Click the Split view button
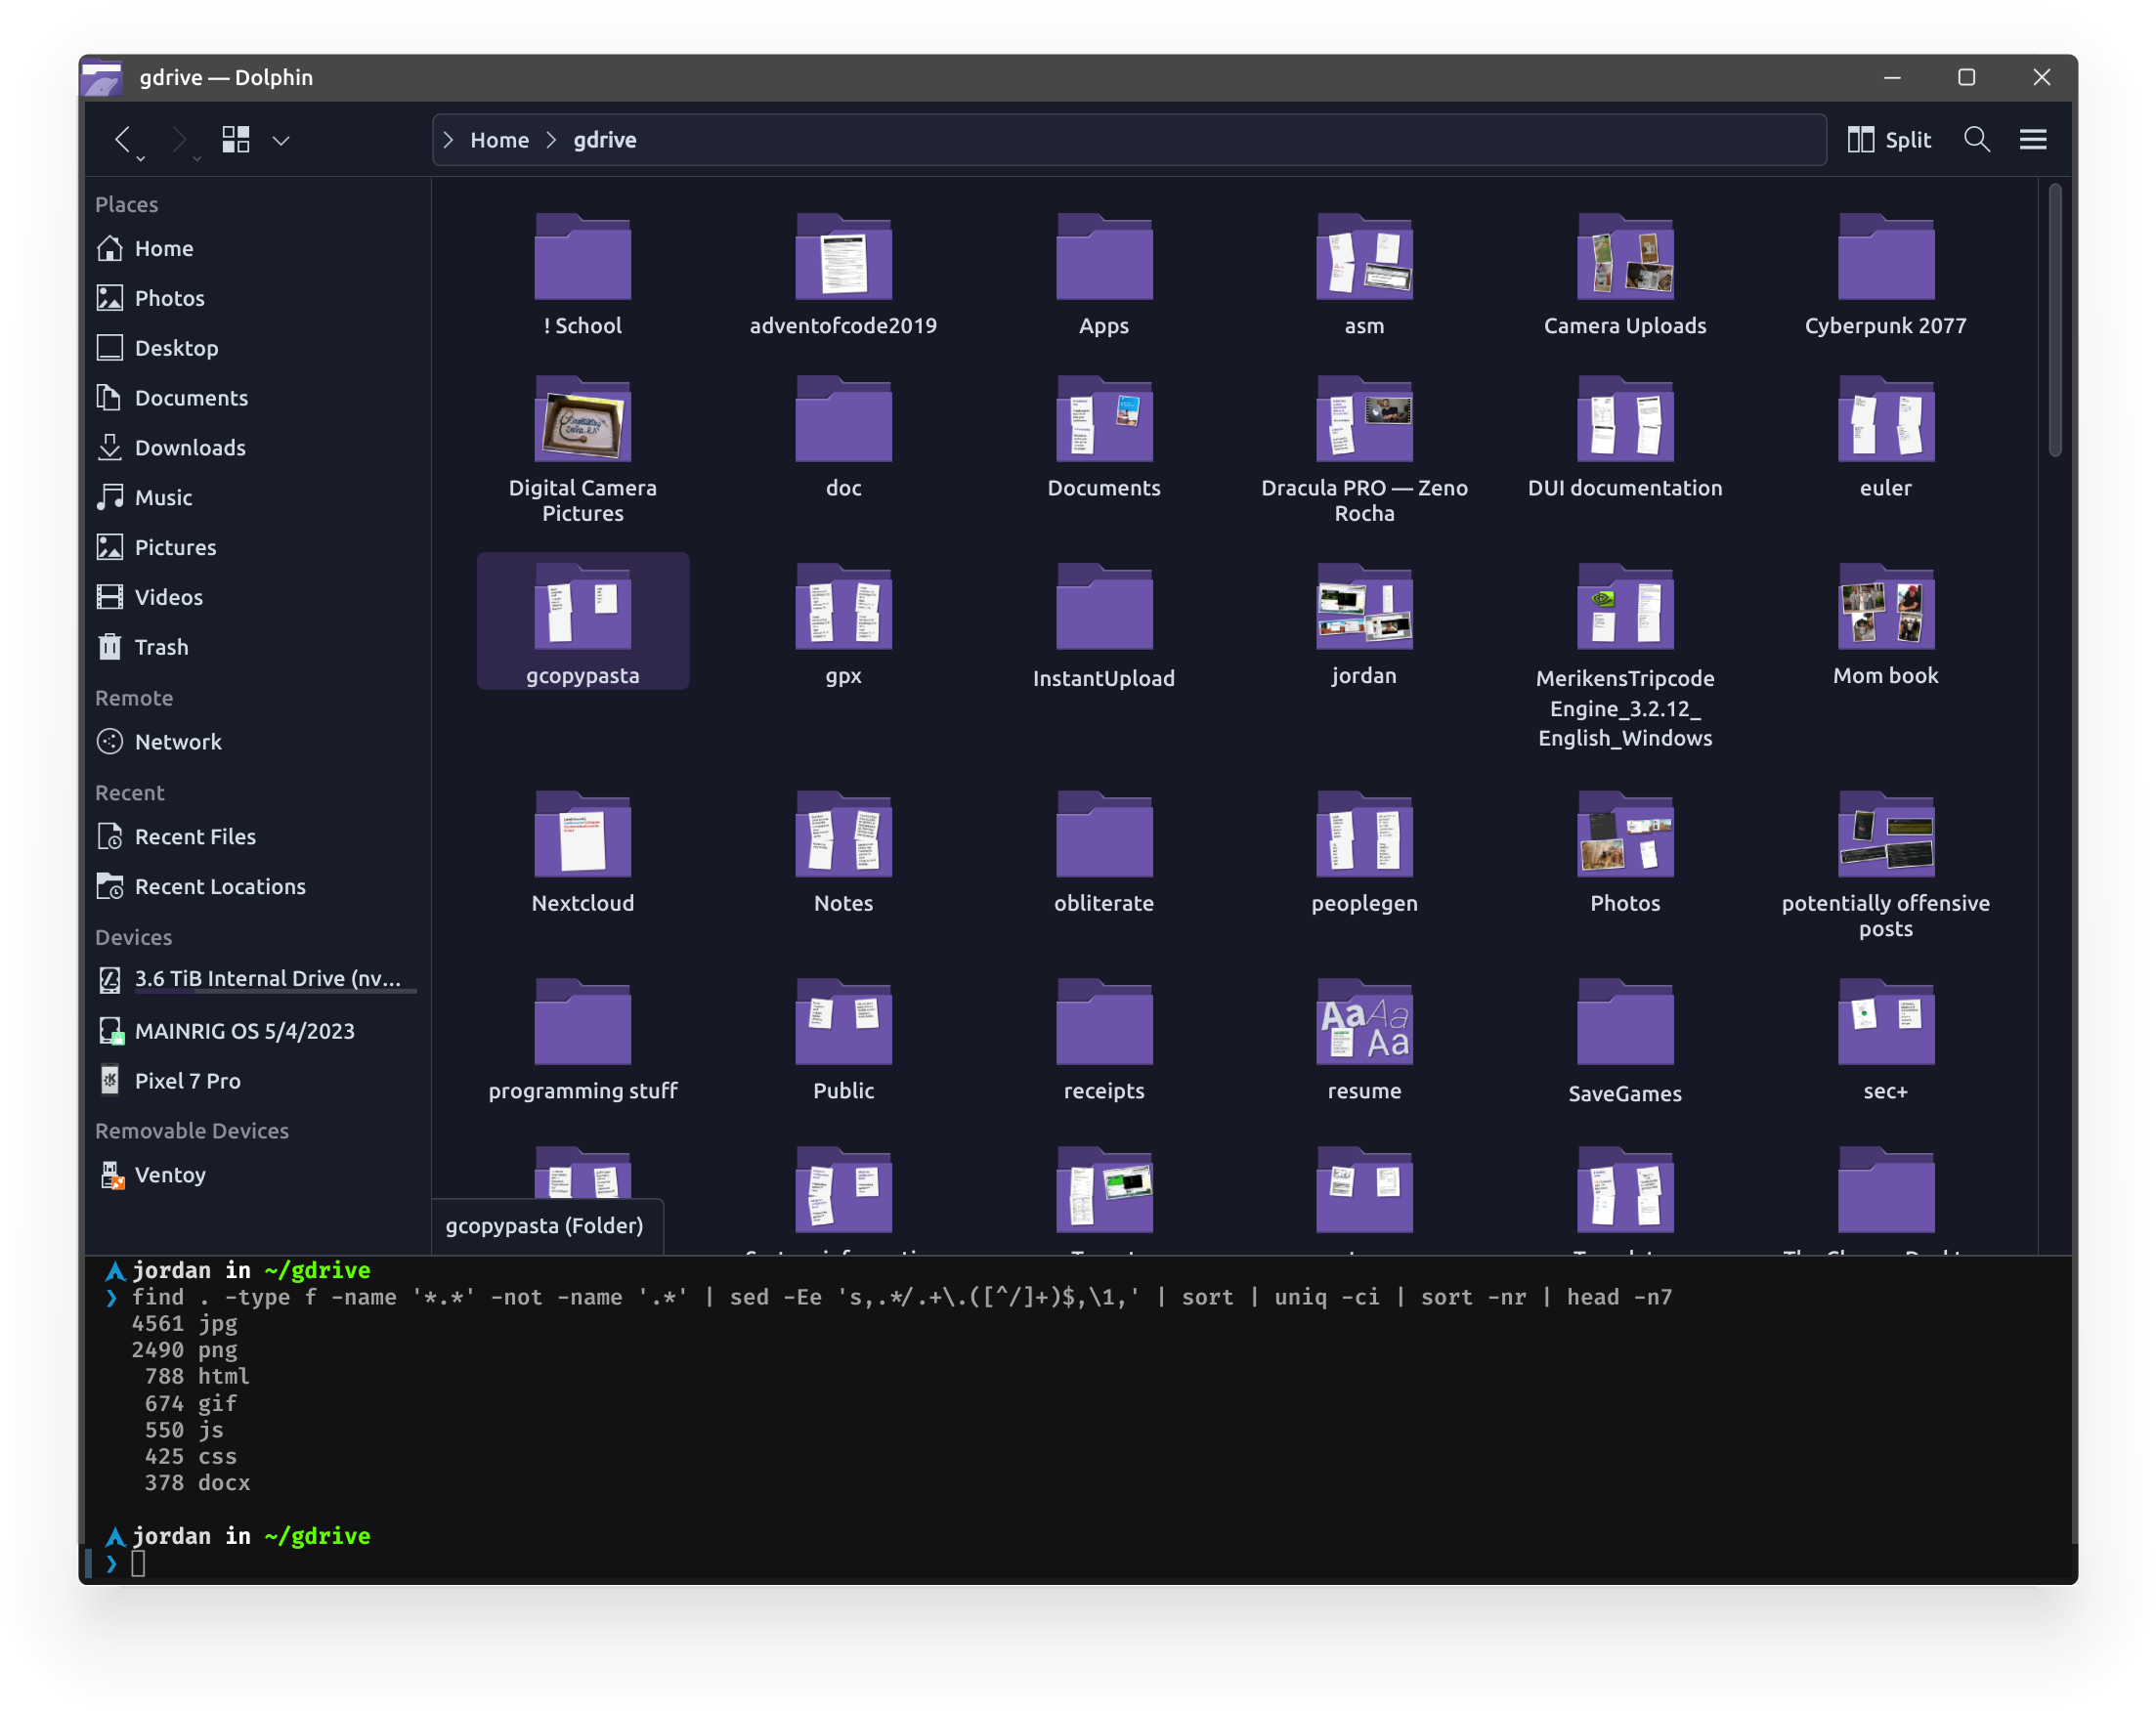The height and width of the screenshot is (1711, 2156). coord(1889,139)
